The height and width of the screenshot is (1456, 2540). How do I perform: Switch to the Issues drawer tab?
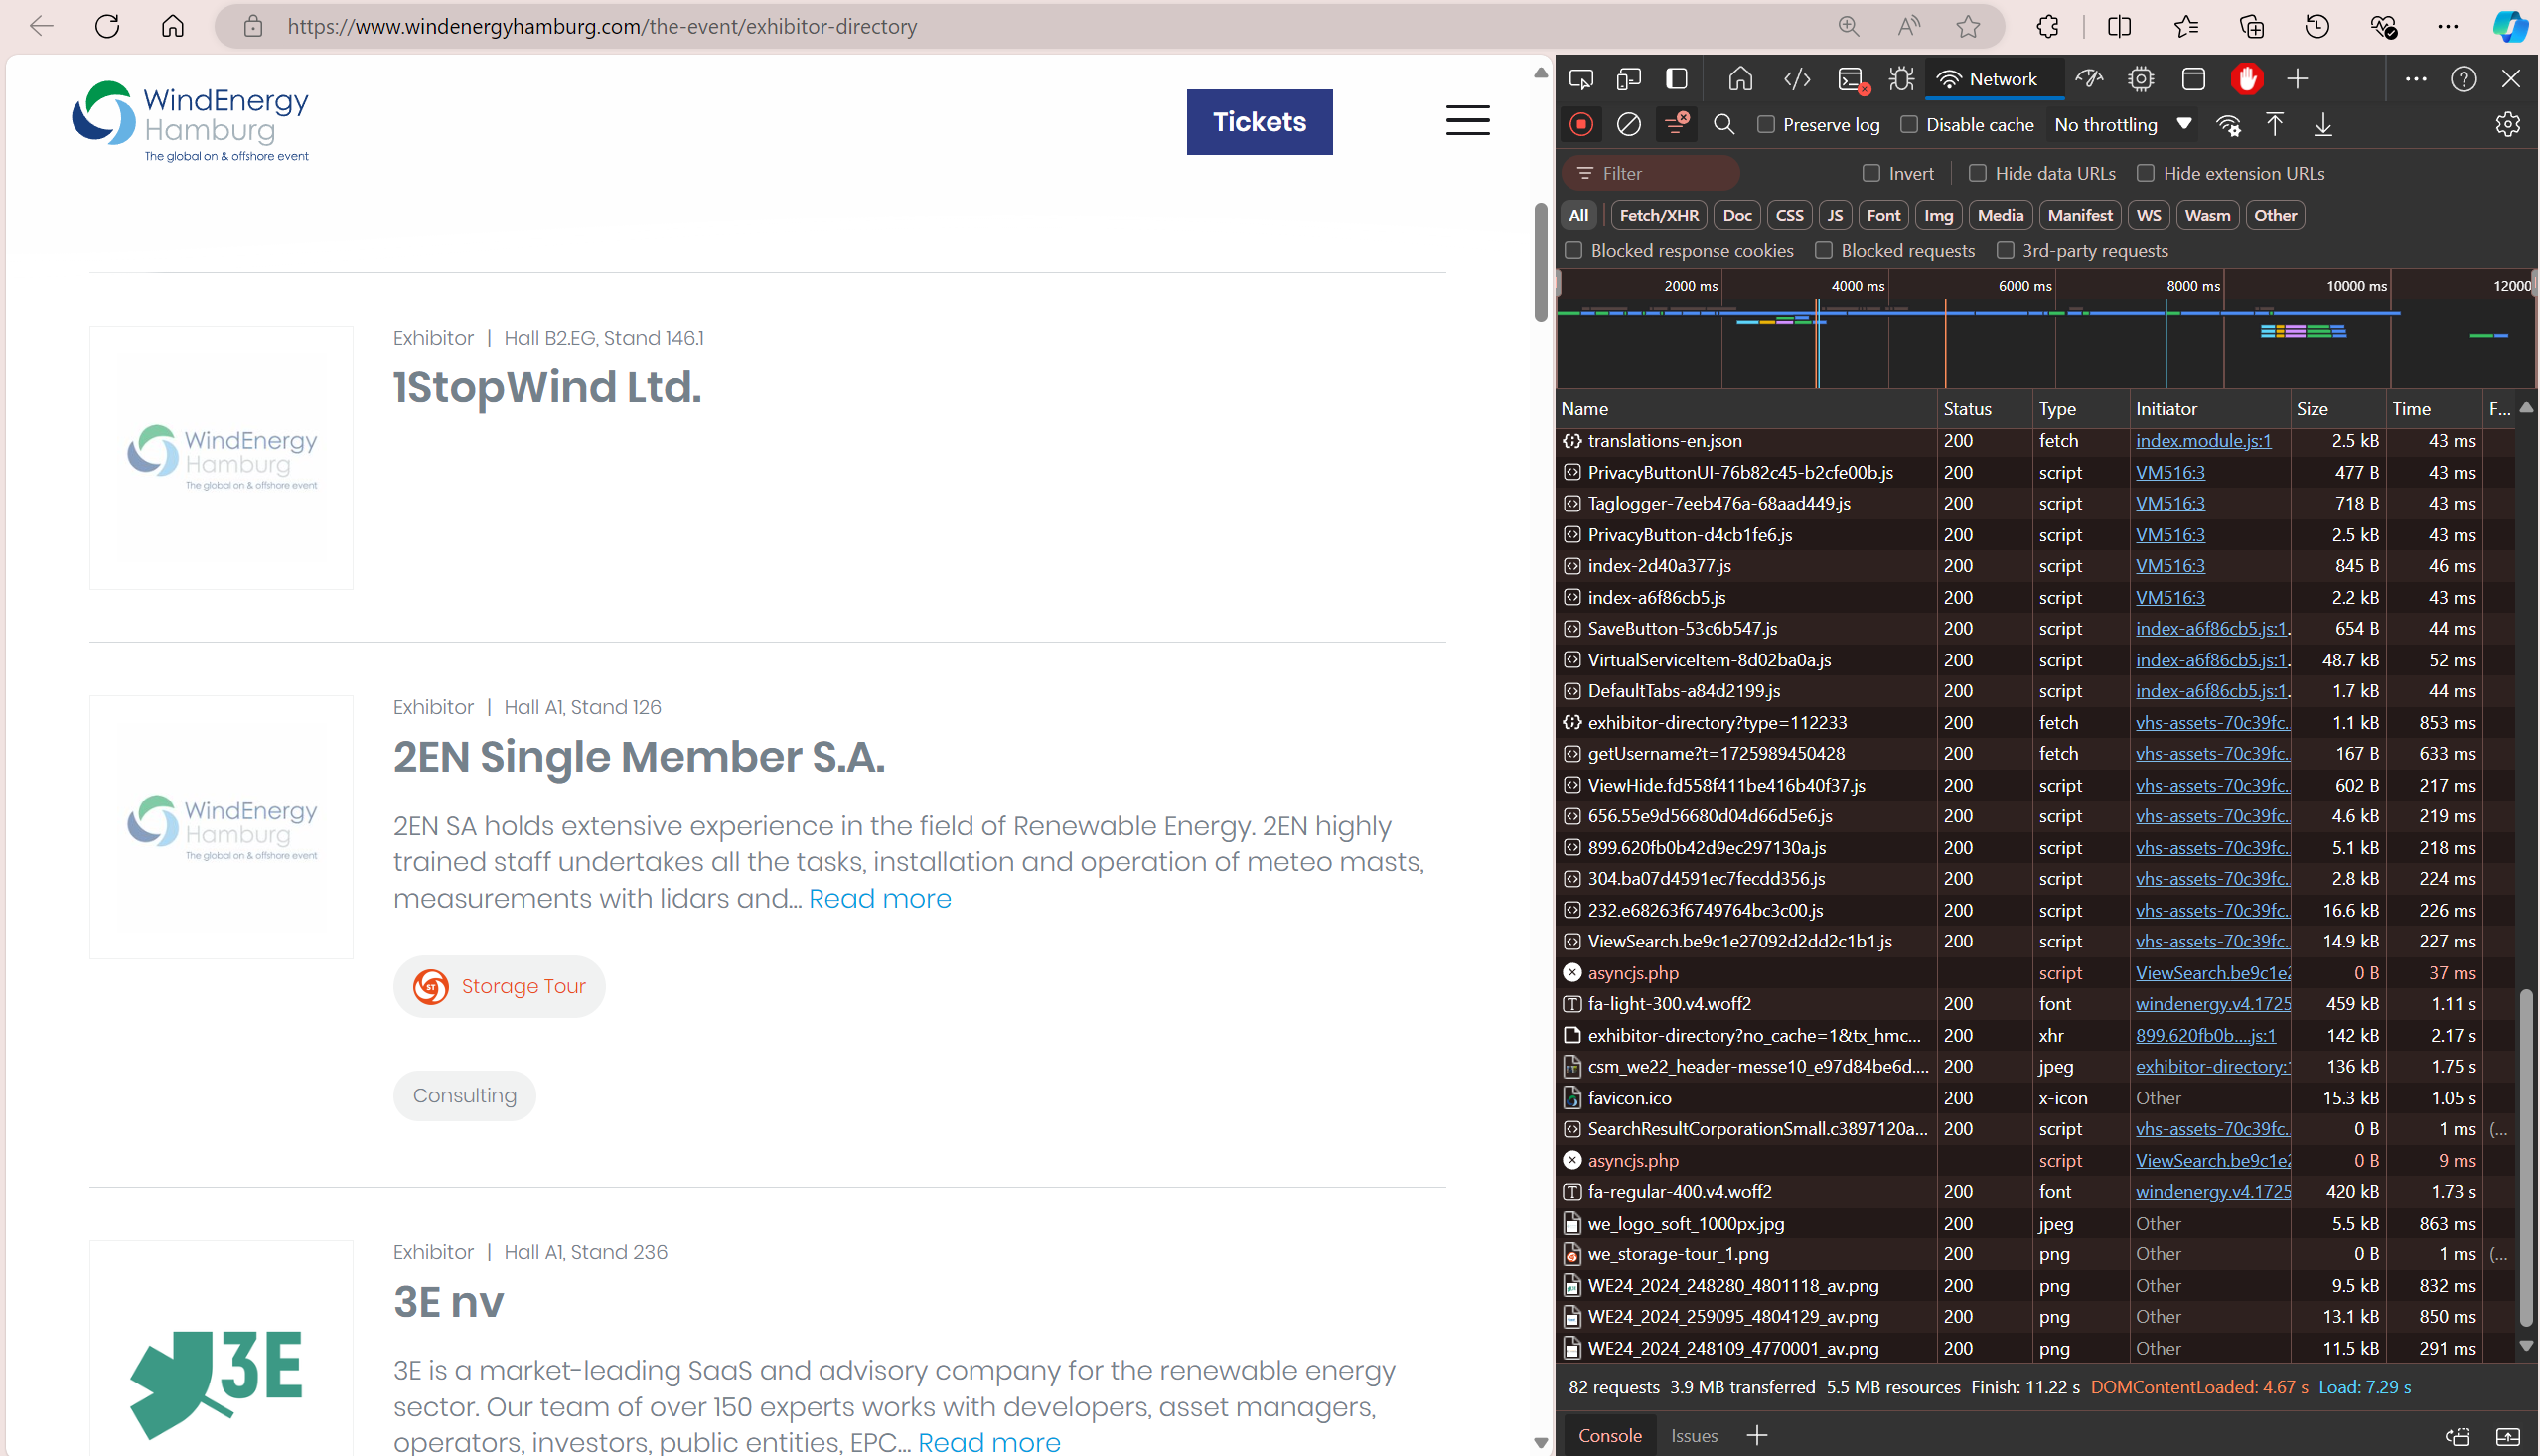1694,1435
